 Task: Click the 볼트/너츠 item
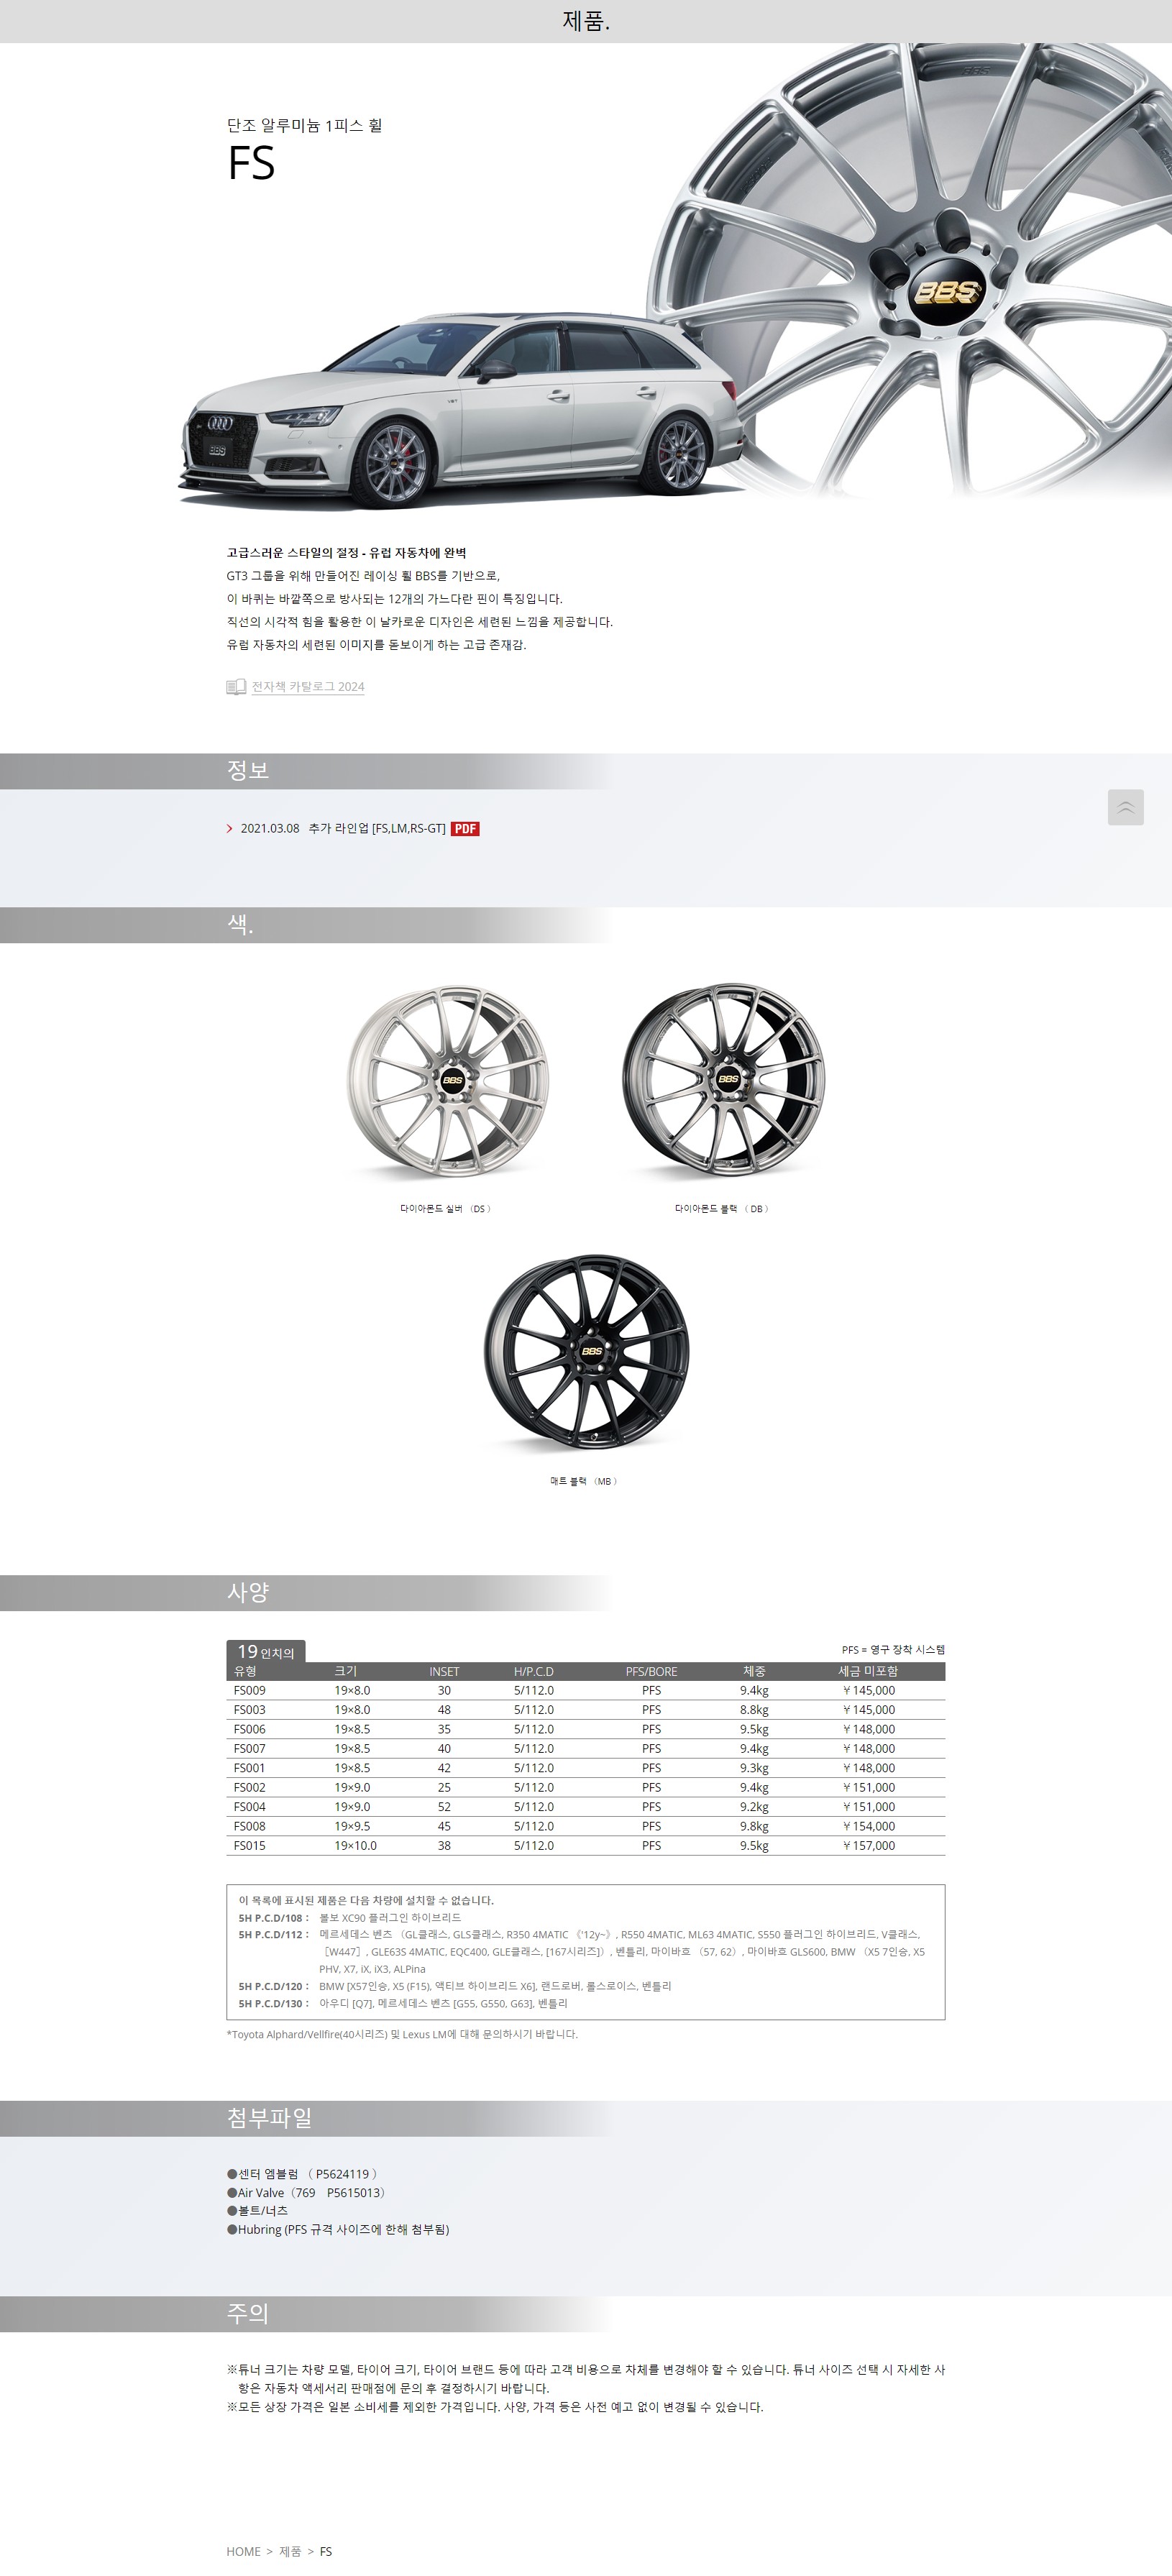257,2210
